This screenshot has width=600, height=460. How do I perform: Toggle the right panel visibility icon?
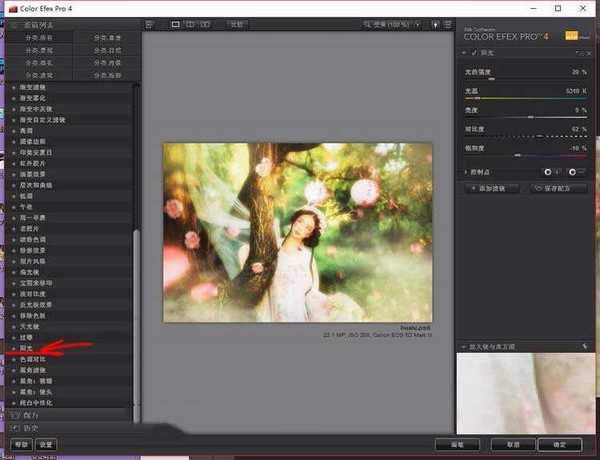pyautogui.click(x=446, y=24)
